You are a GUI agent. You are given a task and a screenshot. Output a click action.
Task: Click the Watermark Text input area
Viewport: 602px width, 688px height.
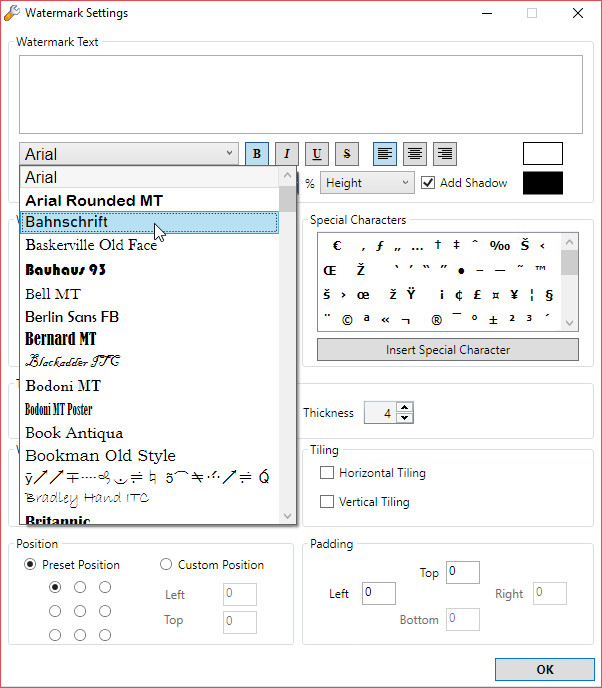pos(300,94)
